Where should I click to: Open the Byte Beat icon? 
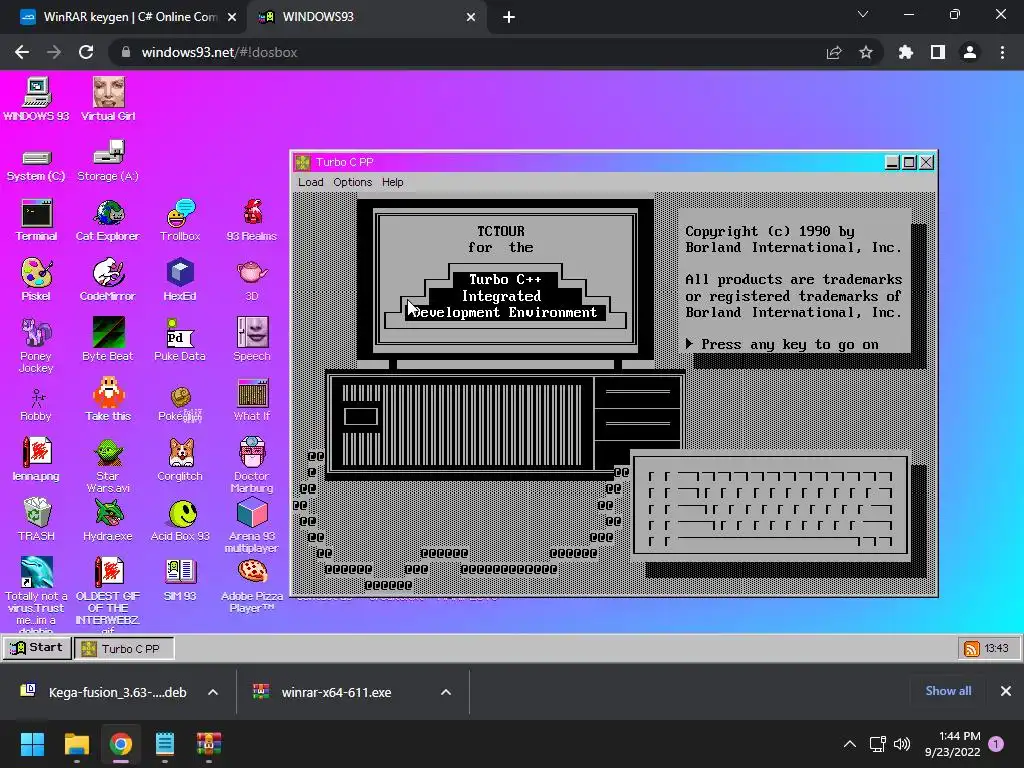(108, 340)
